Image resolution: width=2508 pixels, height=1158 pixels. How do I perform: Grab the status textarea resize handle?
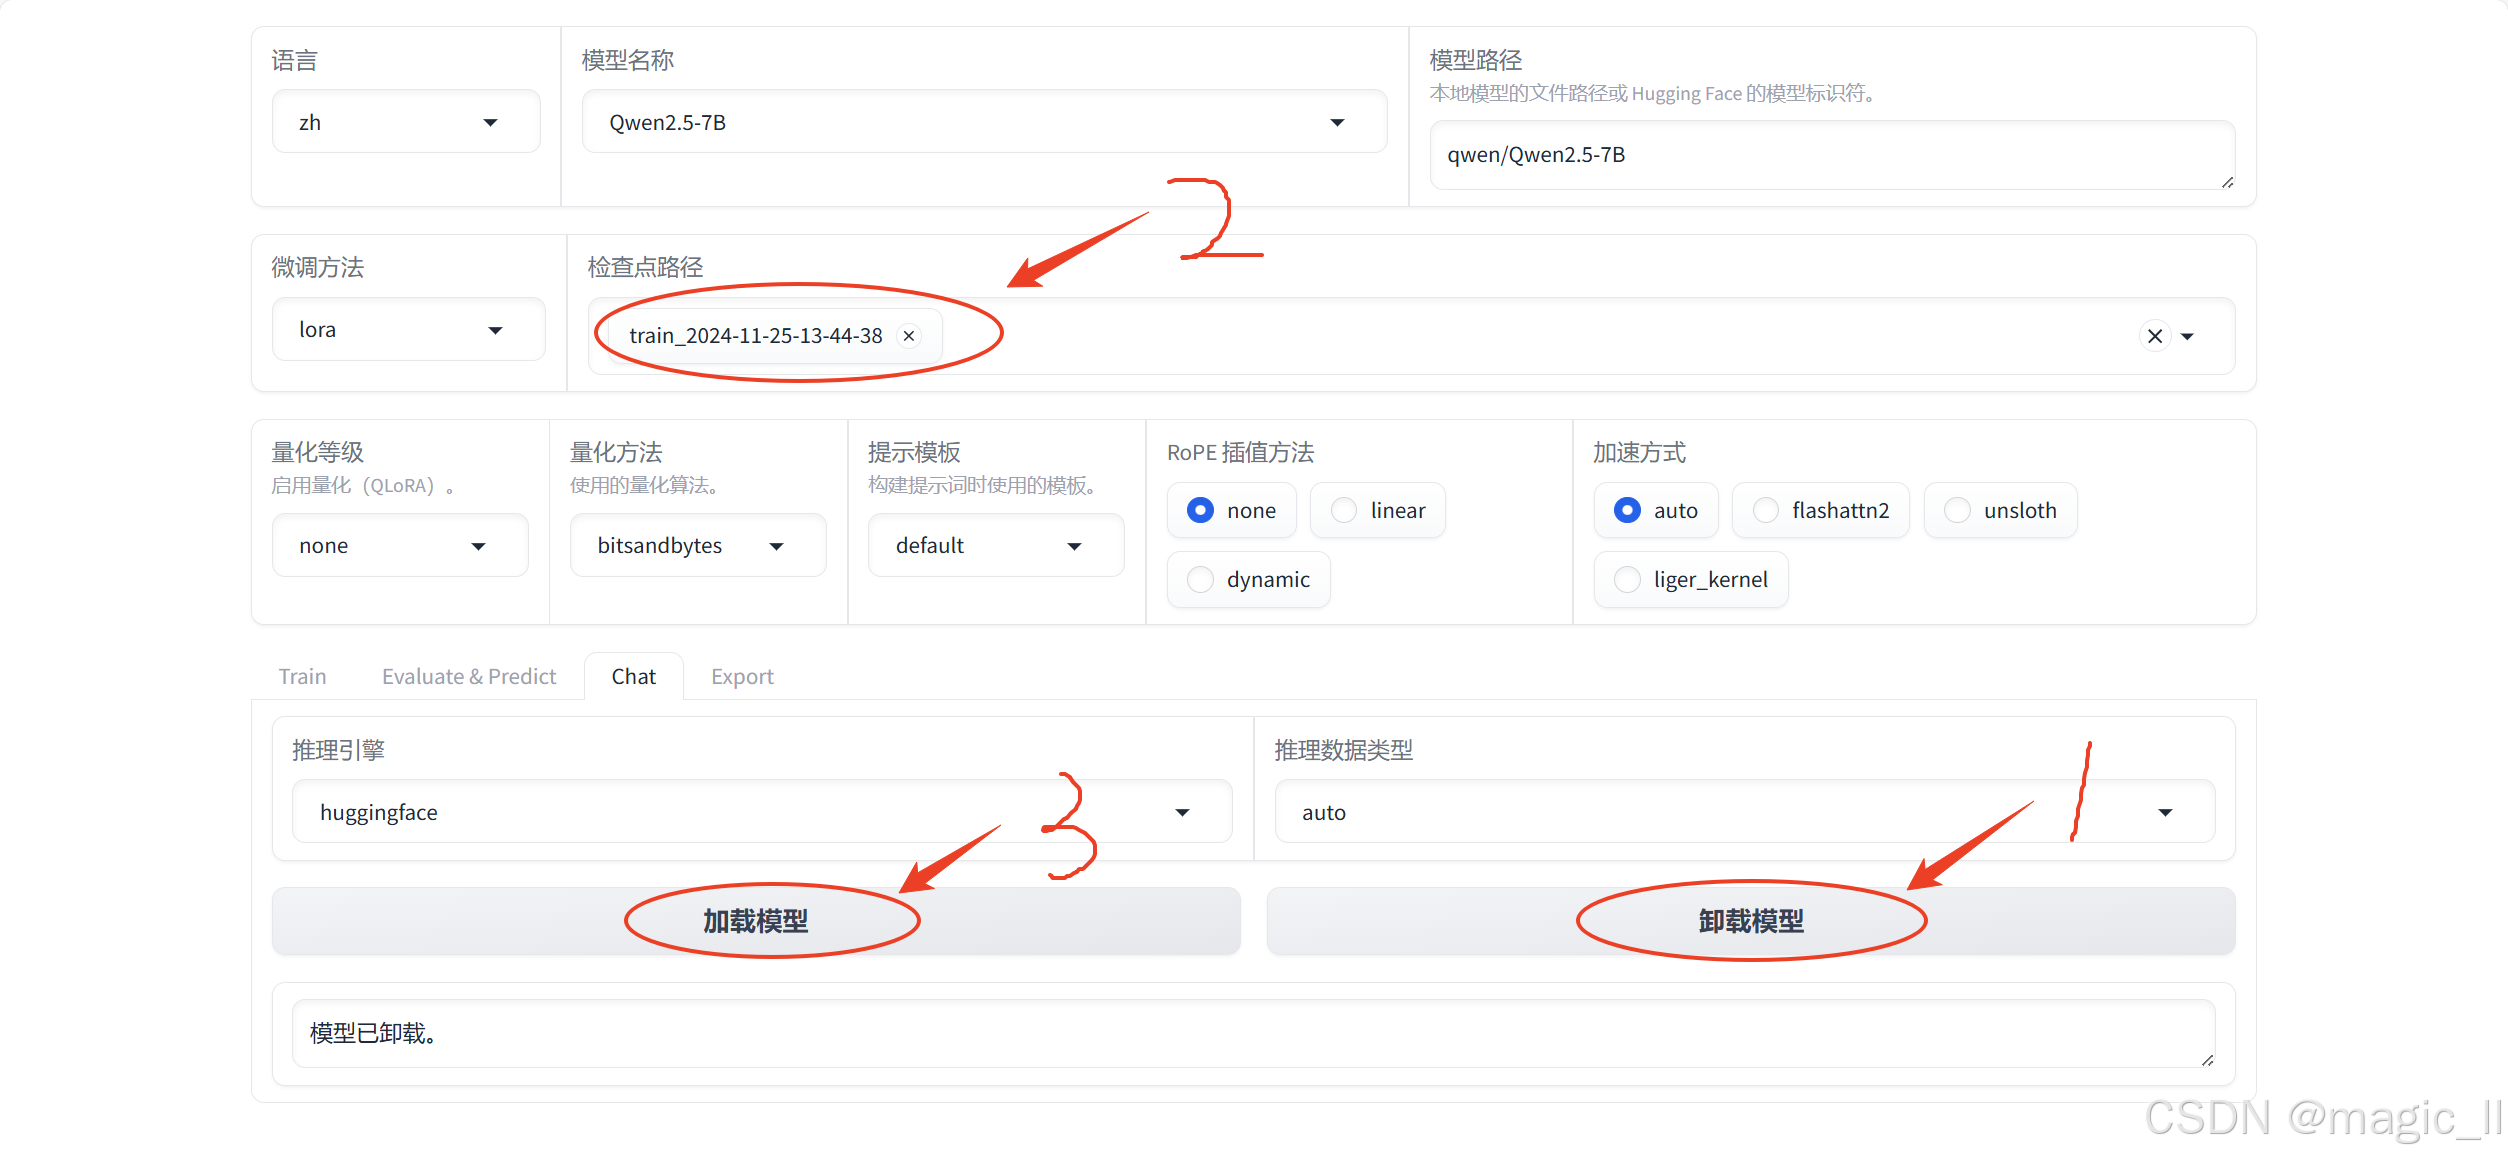coord(2207,1060)
